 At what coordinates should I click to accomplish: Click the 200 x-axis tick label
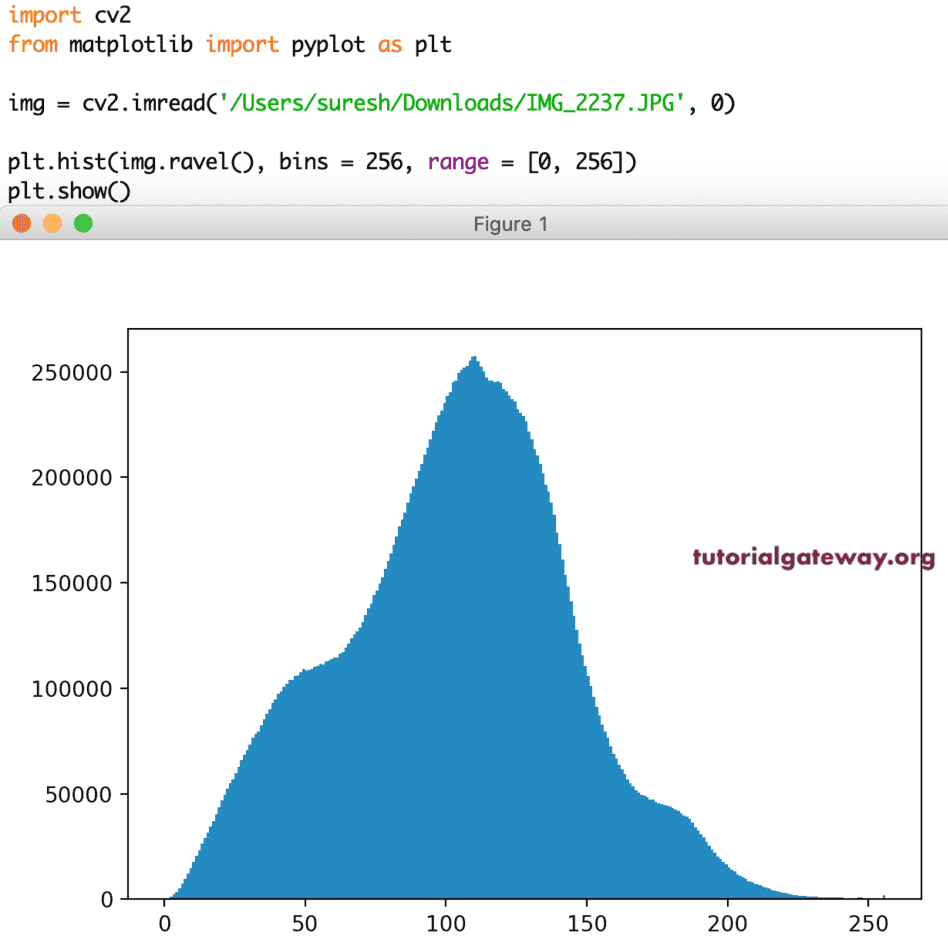[727, 923]
